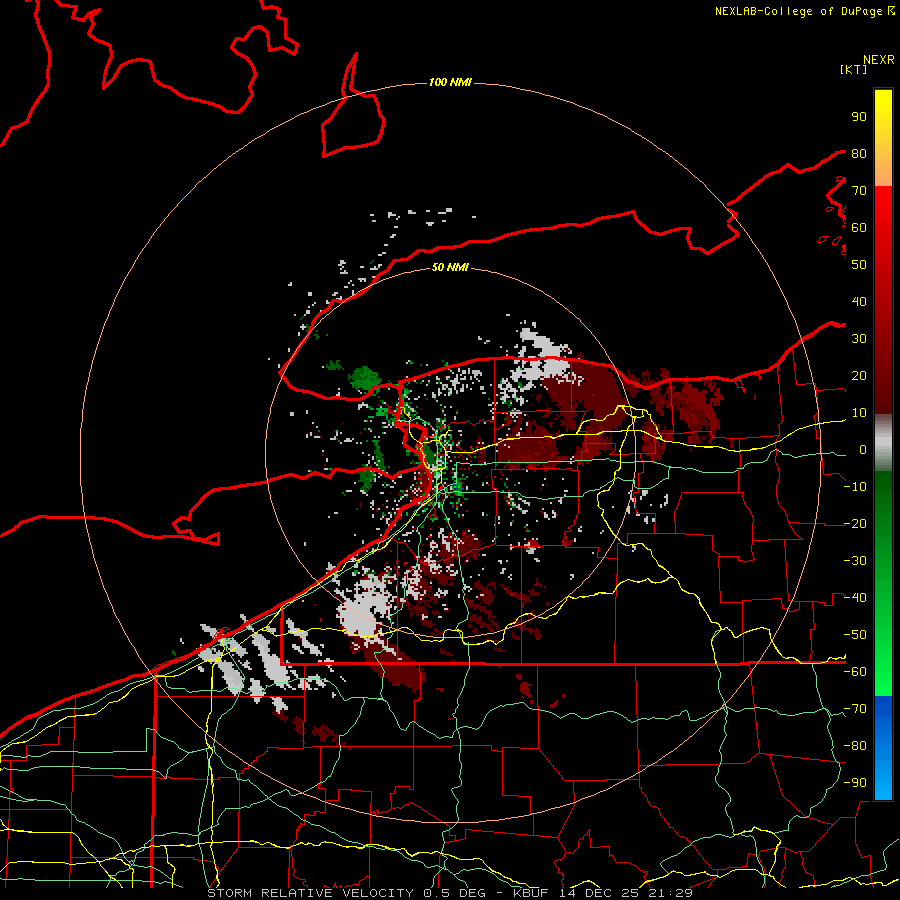900x900 pixels.
Task: Click the -70 value on the color scale
Action: [855, 709]
